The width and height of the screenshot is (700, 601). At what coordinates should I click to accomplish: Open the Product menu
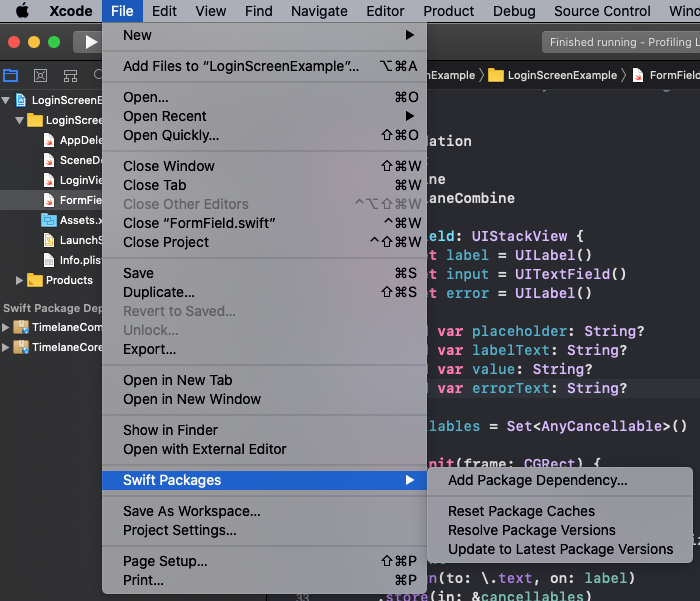[449, 11]
